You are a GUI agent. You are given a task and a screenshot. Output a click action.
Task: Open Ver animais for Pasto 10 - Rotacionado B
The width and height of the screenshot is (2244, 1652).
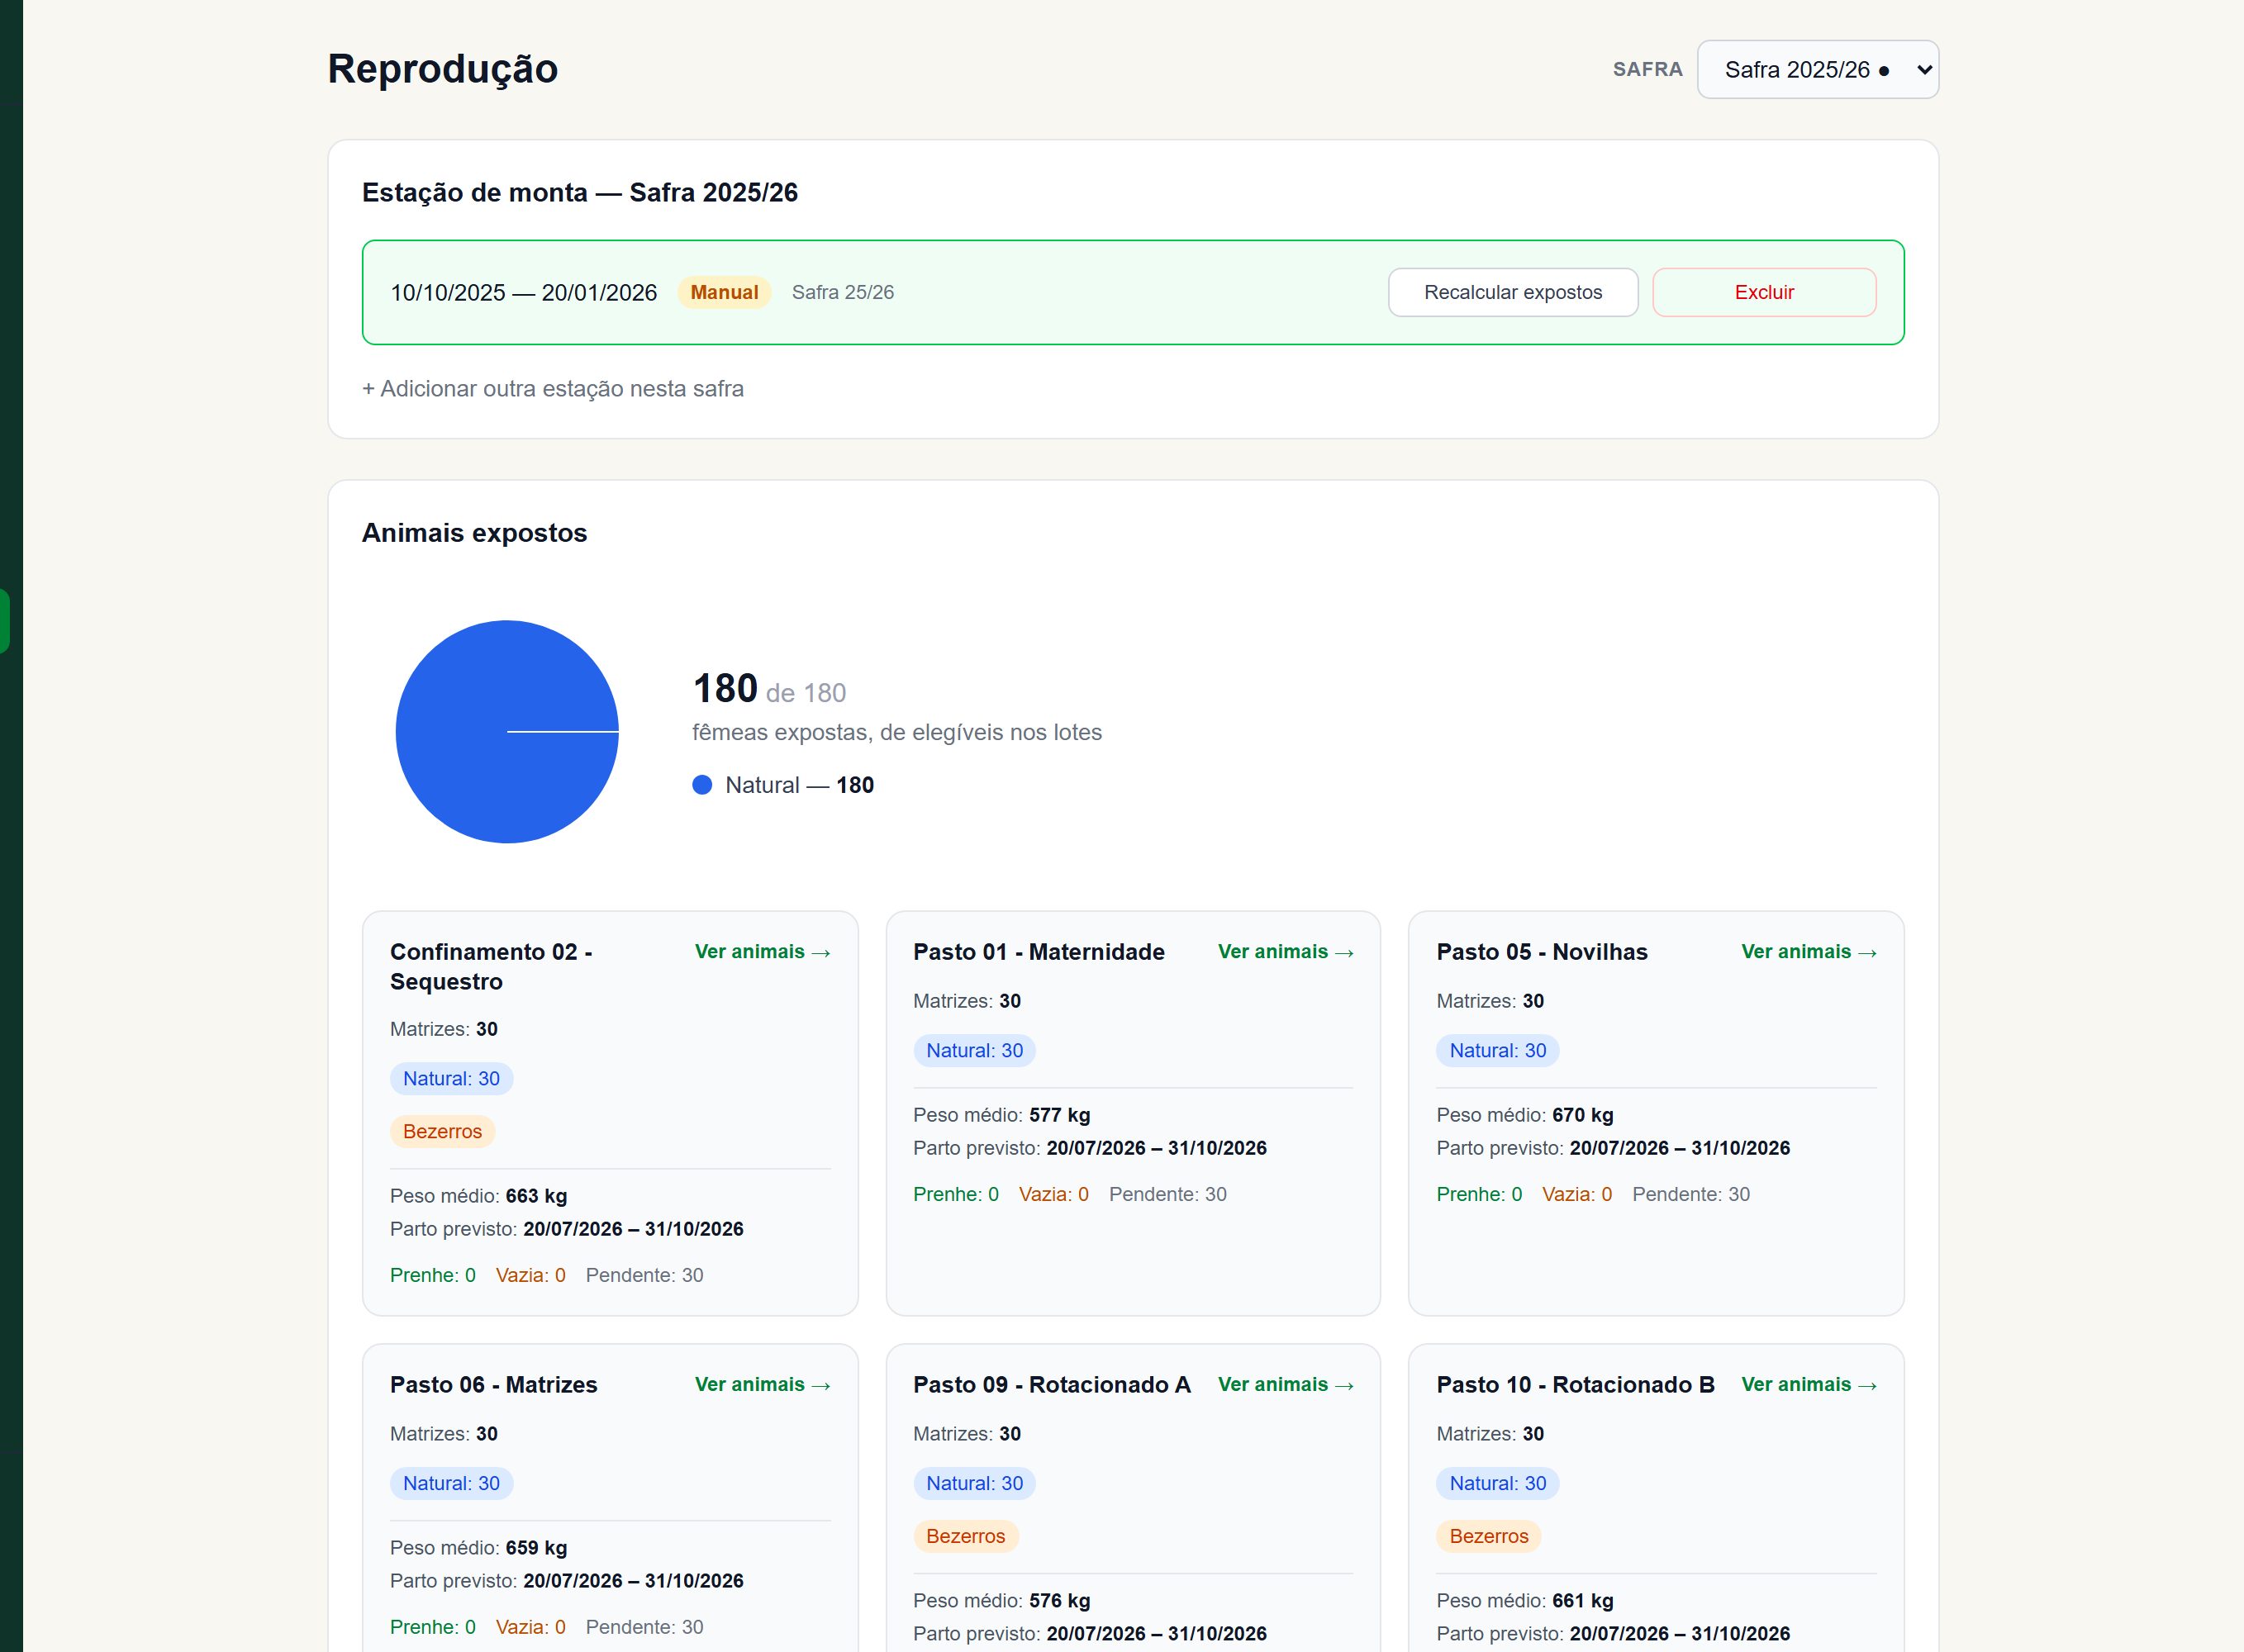coord(1808,1385)
